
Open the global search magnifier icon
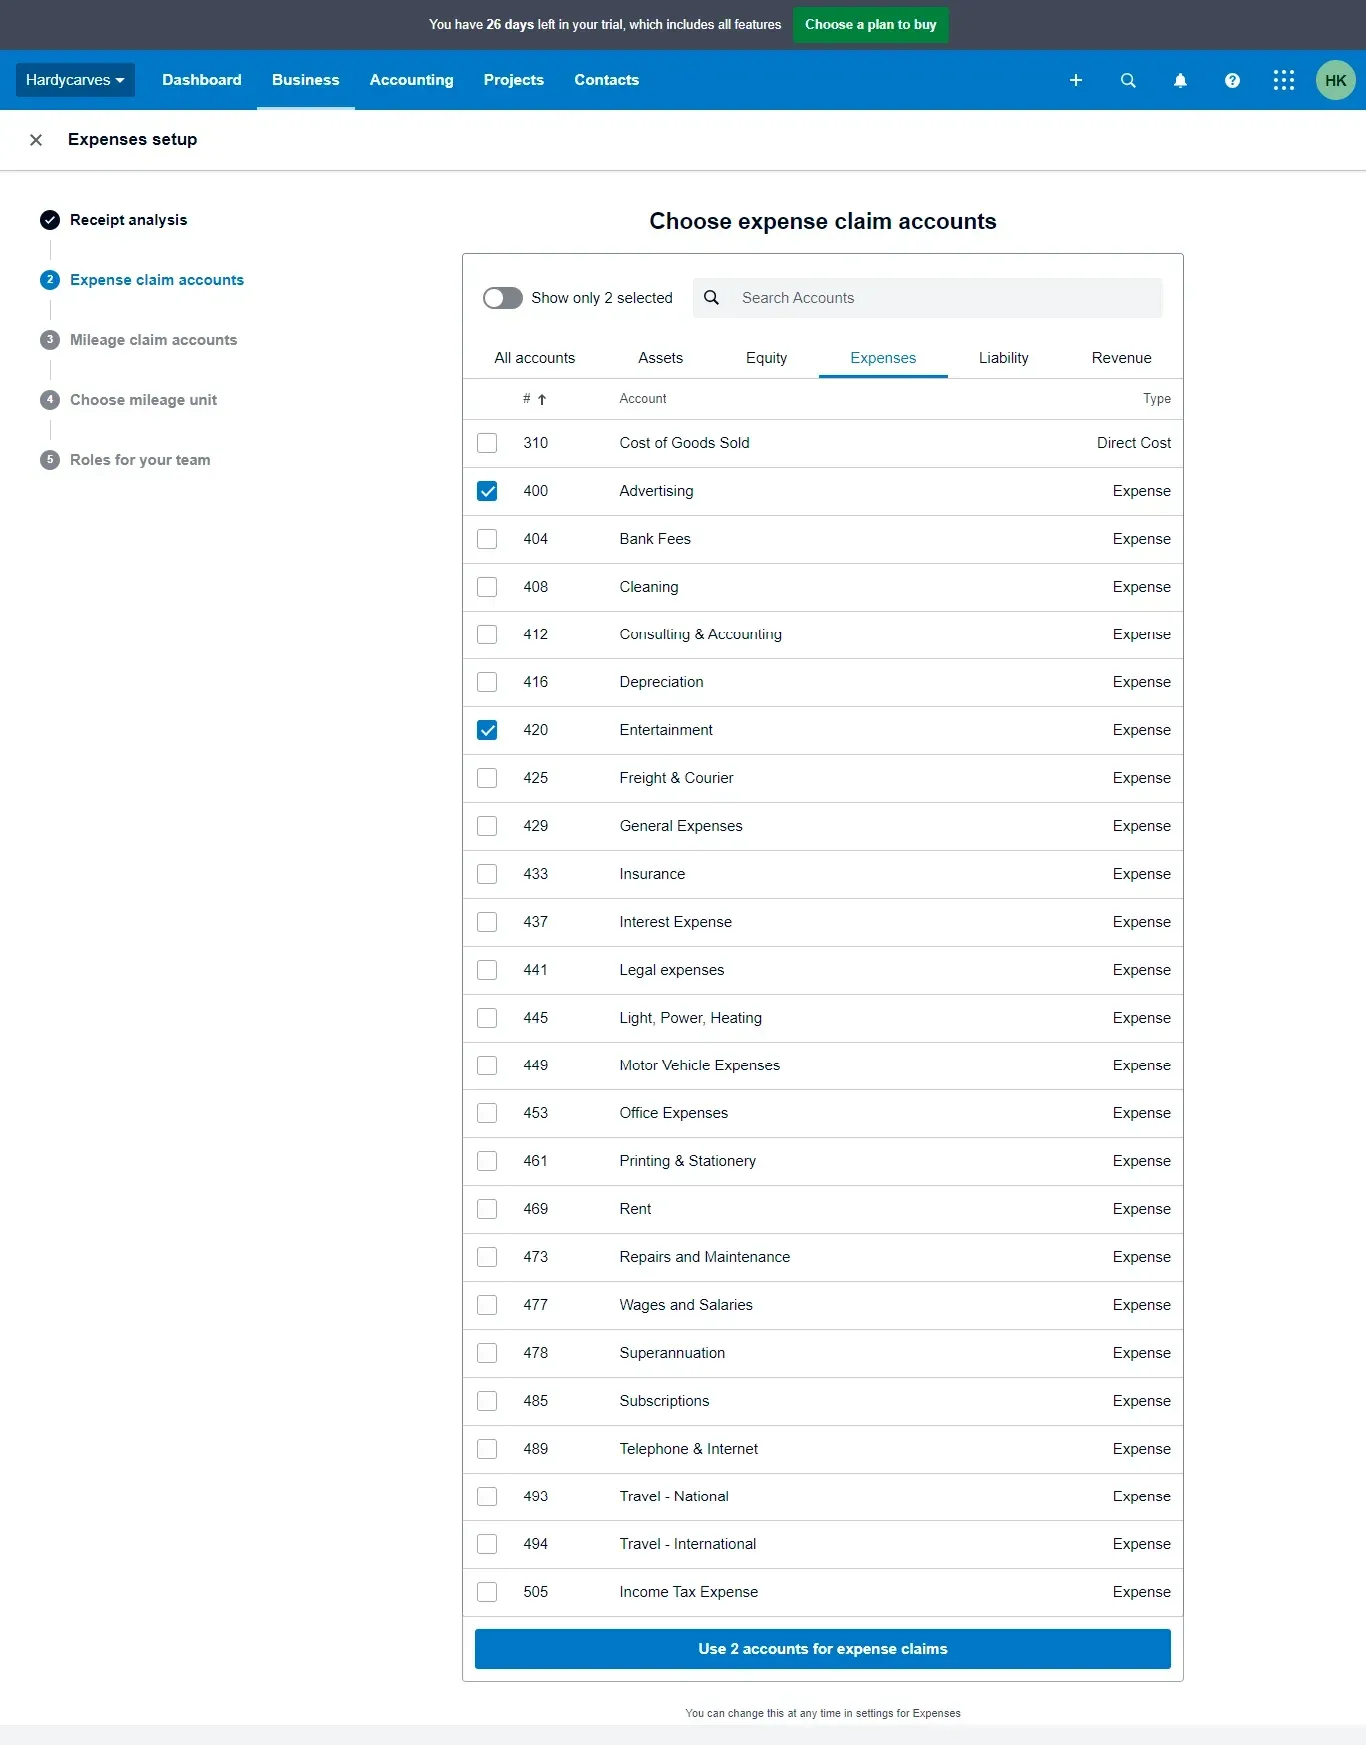pos(1128,80)
